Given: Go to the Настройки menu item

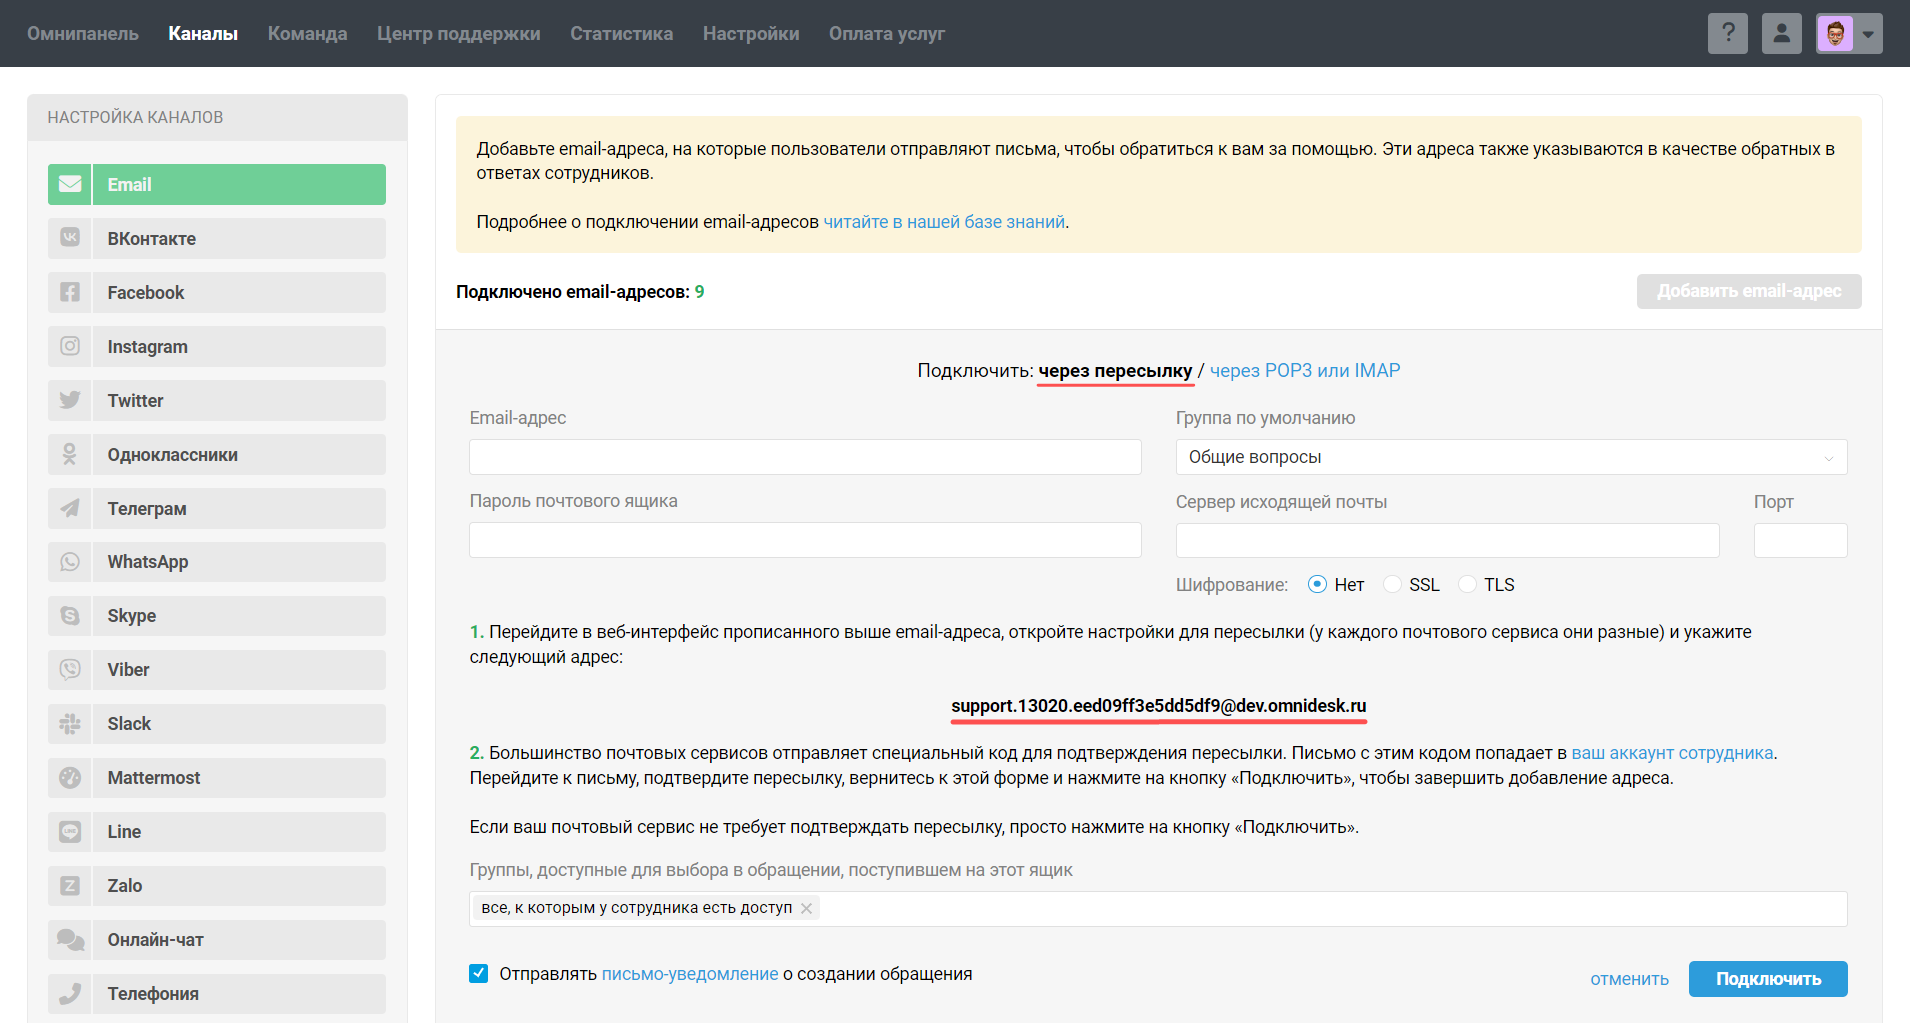Looking at the screenshot, I should point(750,33).
